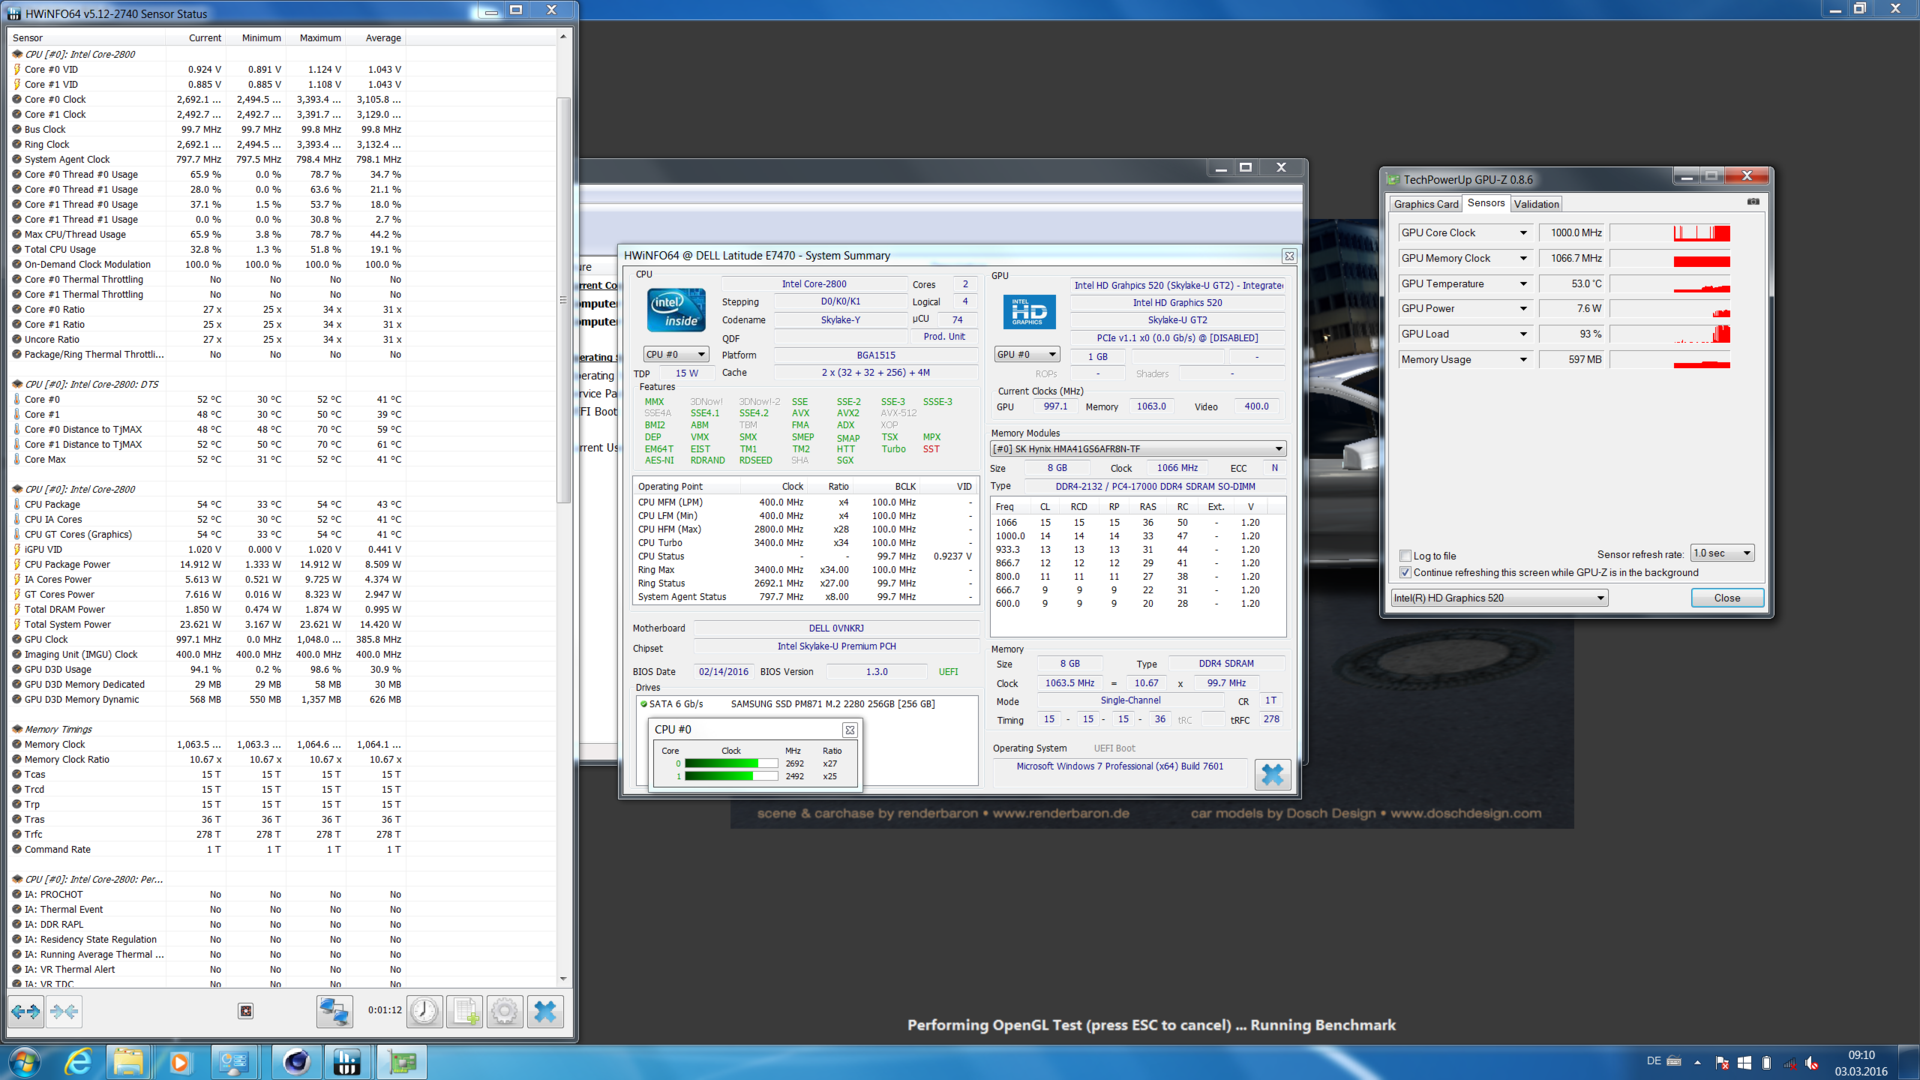
Task: Launch Internet Explorer from the taskbar
Action: click(x=78, y=1062)
